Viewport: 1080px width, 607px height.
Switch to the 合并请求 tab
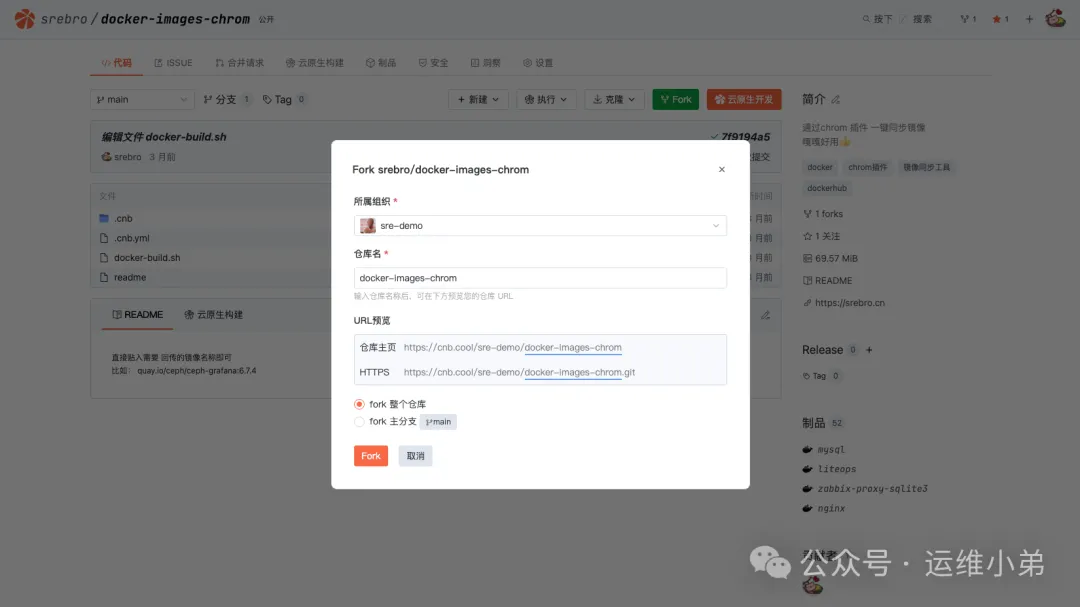239,63
